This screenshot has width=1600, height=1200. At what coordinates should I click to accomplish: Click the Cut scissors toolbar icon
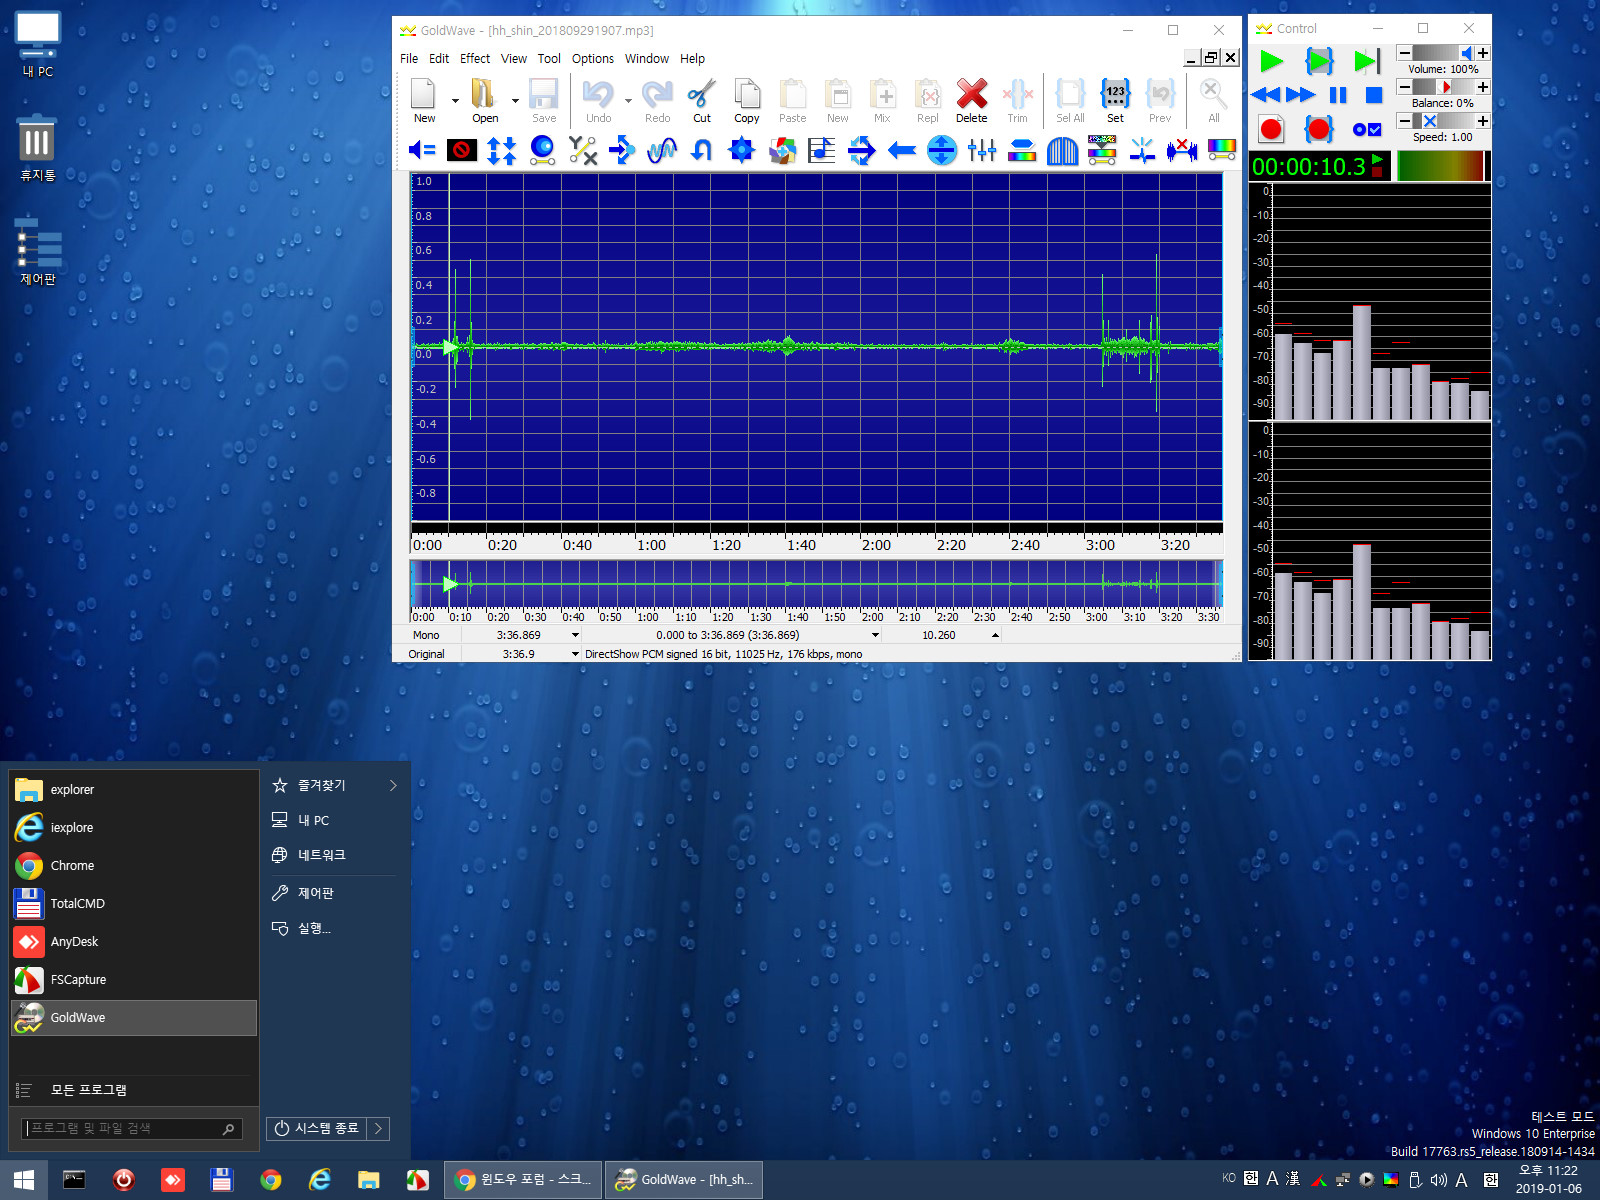tap(702, 94)
